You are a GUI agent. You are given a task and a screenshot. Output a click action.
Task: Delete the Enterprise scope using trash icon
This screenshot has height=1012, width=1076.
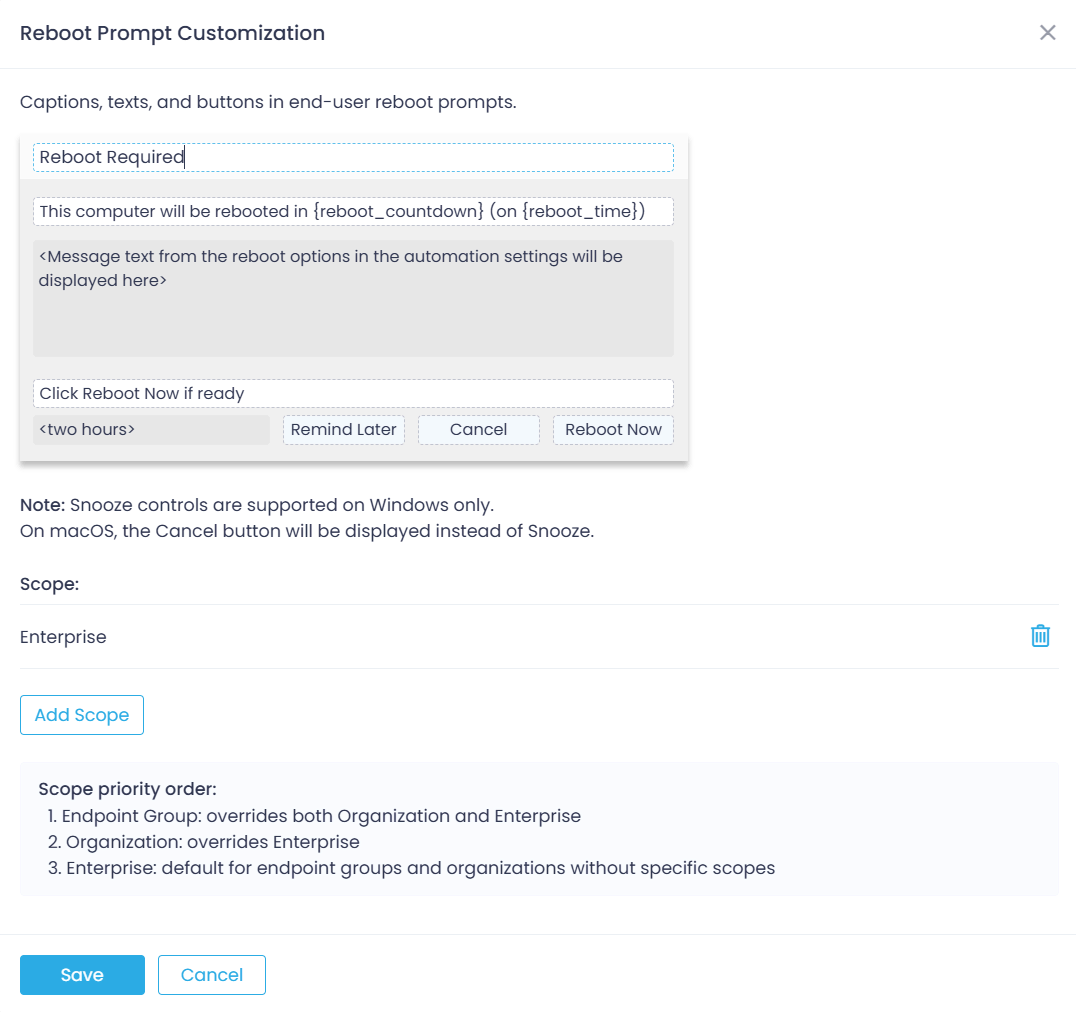(x=1040, y=636)
